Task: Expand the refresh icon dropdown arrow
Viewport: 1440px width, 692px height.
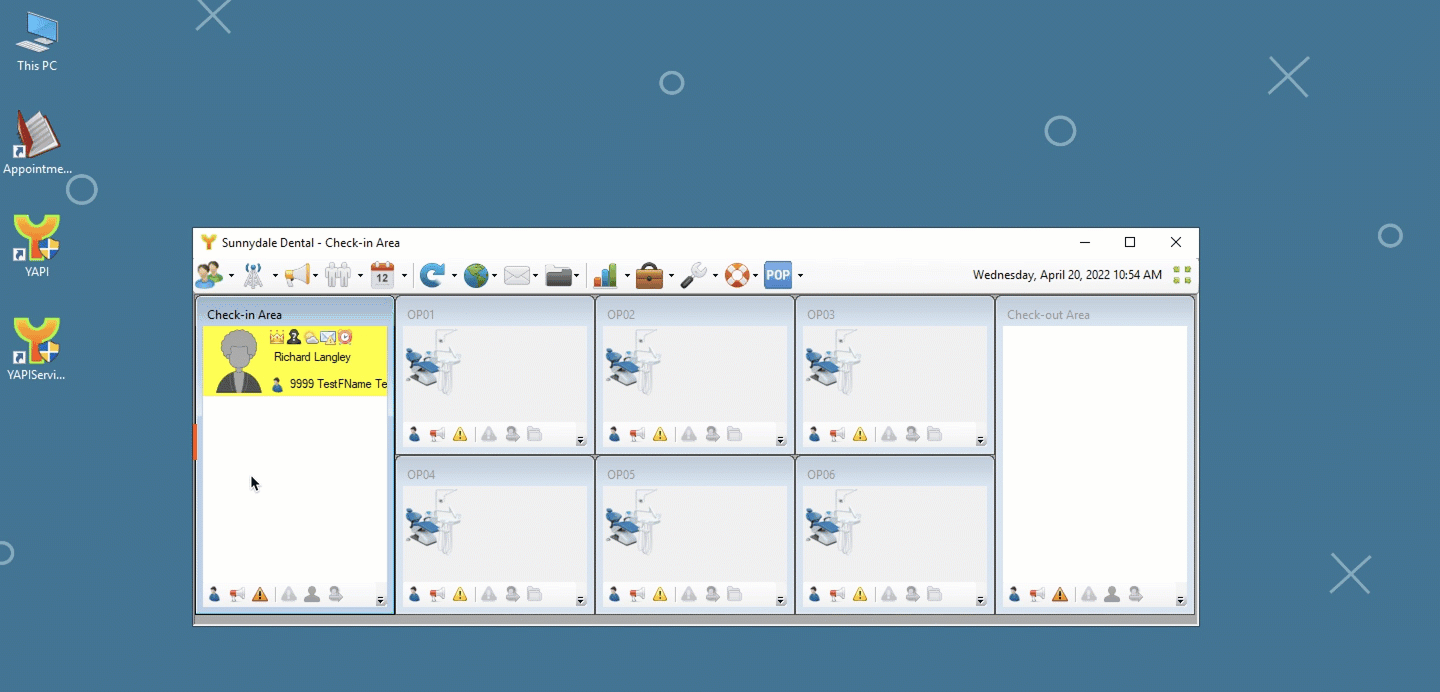Action: pos(454,276)
